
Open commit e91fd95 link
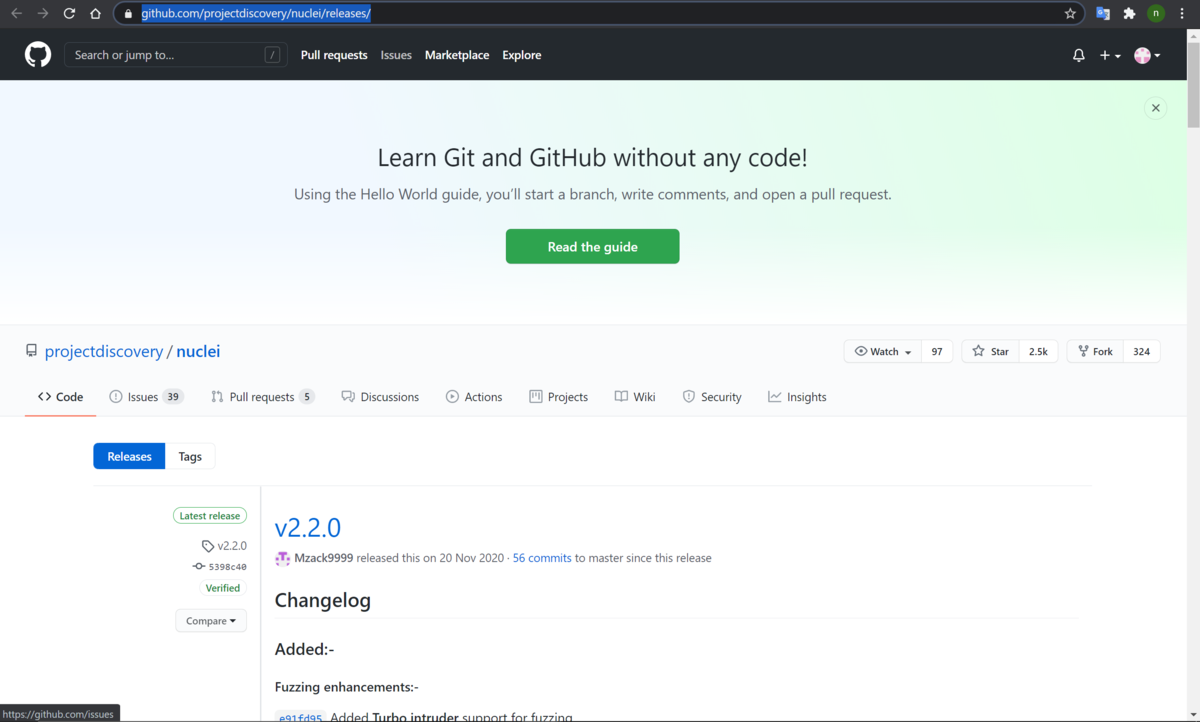point(300,717)
